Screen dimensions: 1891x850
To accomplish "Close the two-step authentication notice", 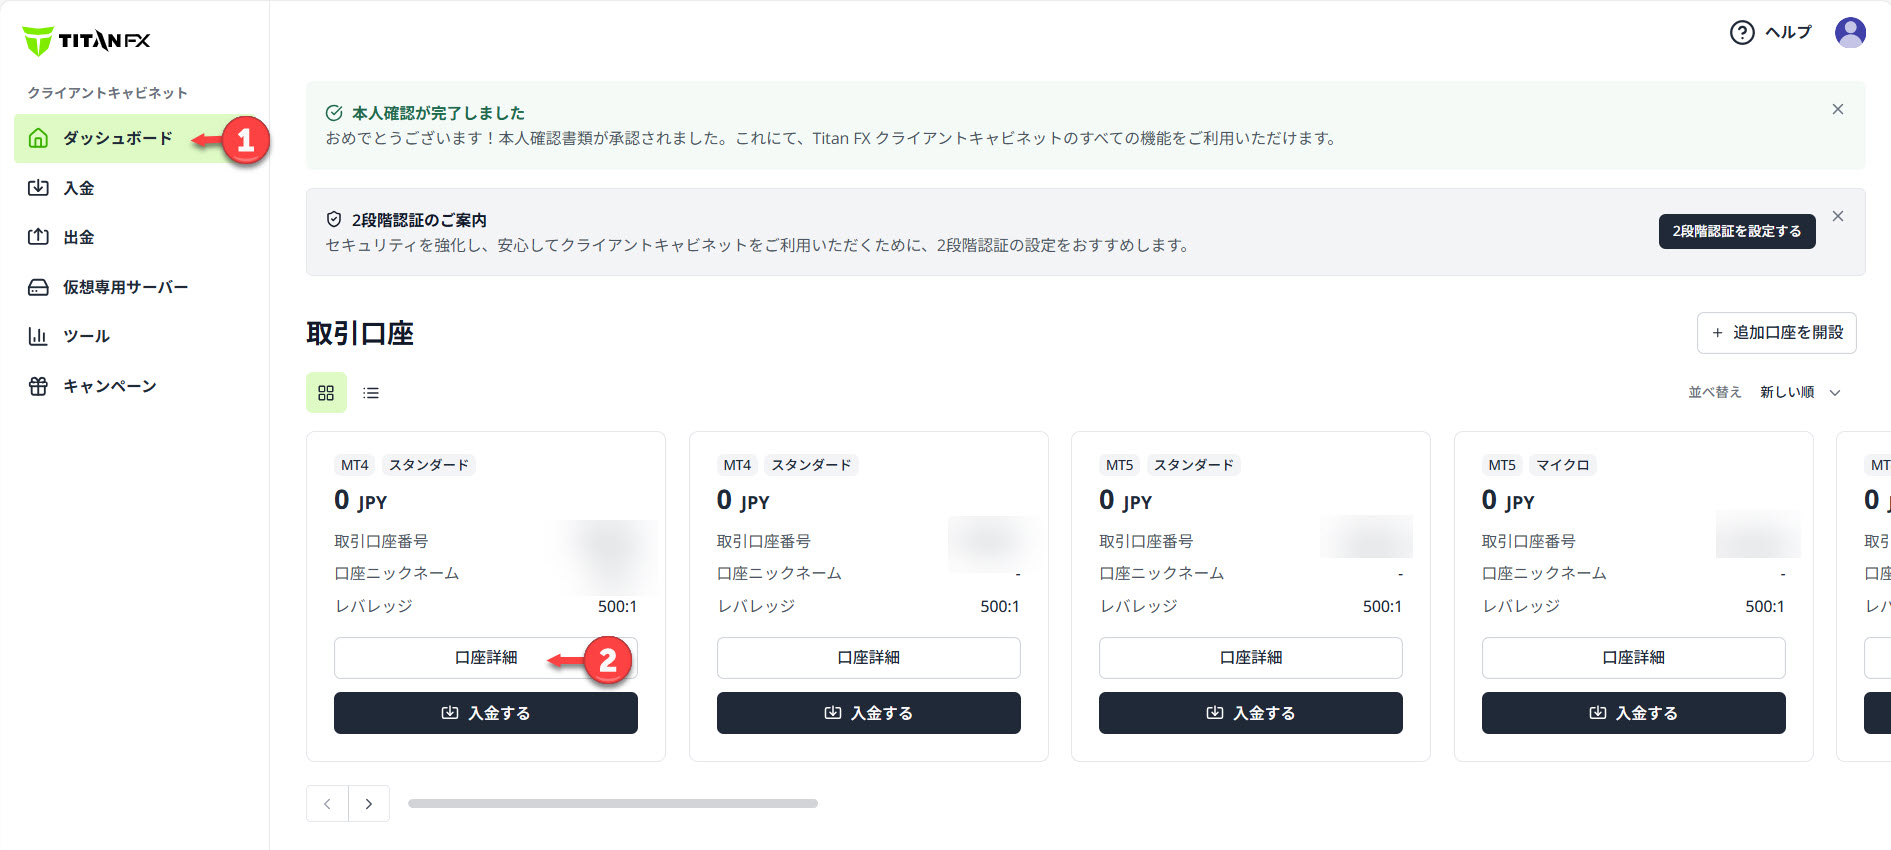I will point(1837,216).
